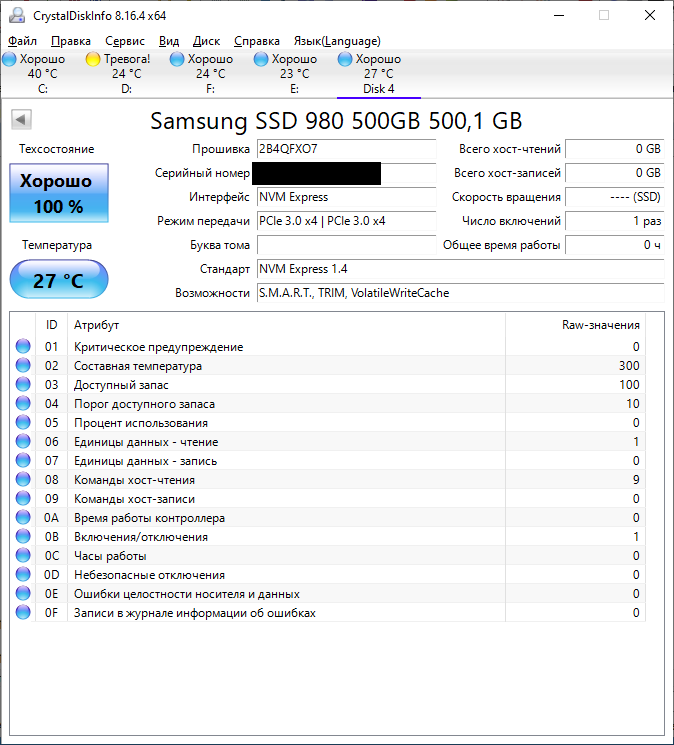Click the 27 °C temperature button
This screenshot has height=745, width=674.
pos(59,279)
